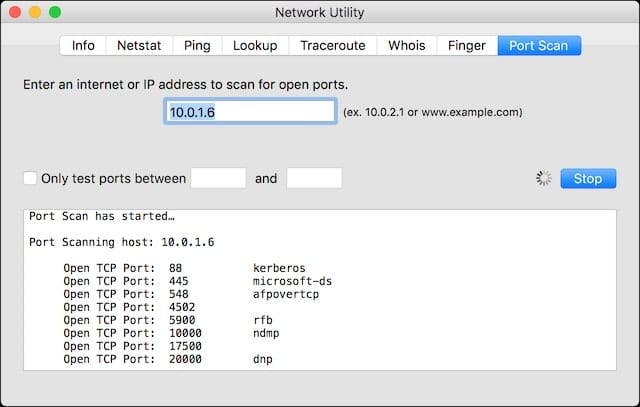
Task: Open the Netstat tab
Action: pos(139,45)
